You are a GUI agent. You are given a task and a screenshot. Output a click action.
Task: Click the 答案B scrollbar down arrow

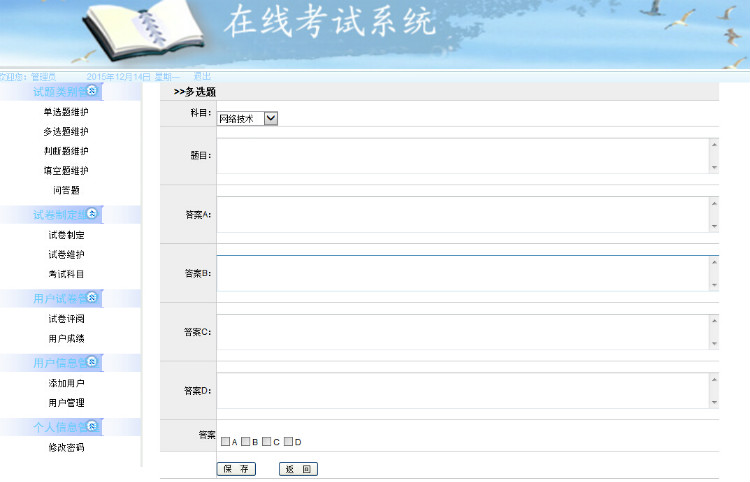point(714,285)
